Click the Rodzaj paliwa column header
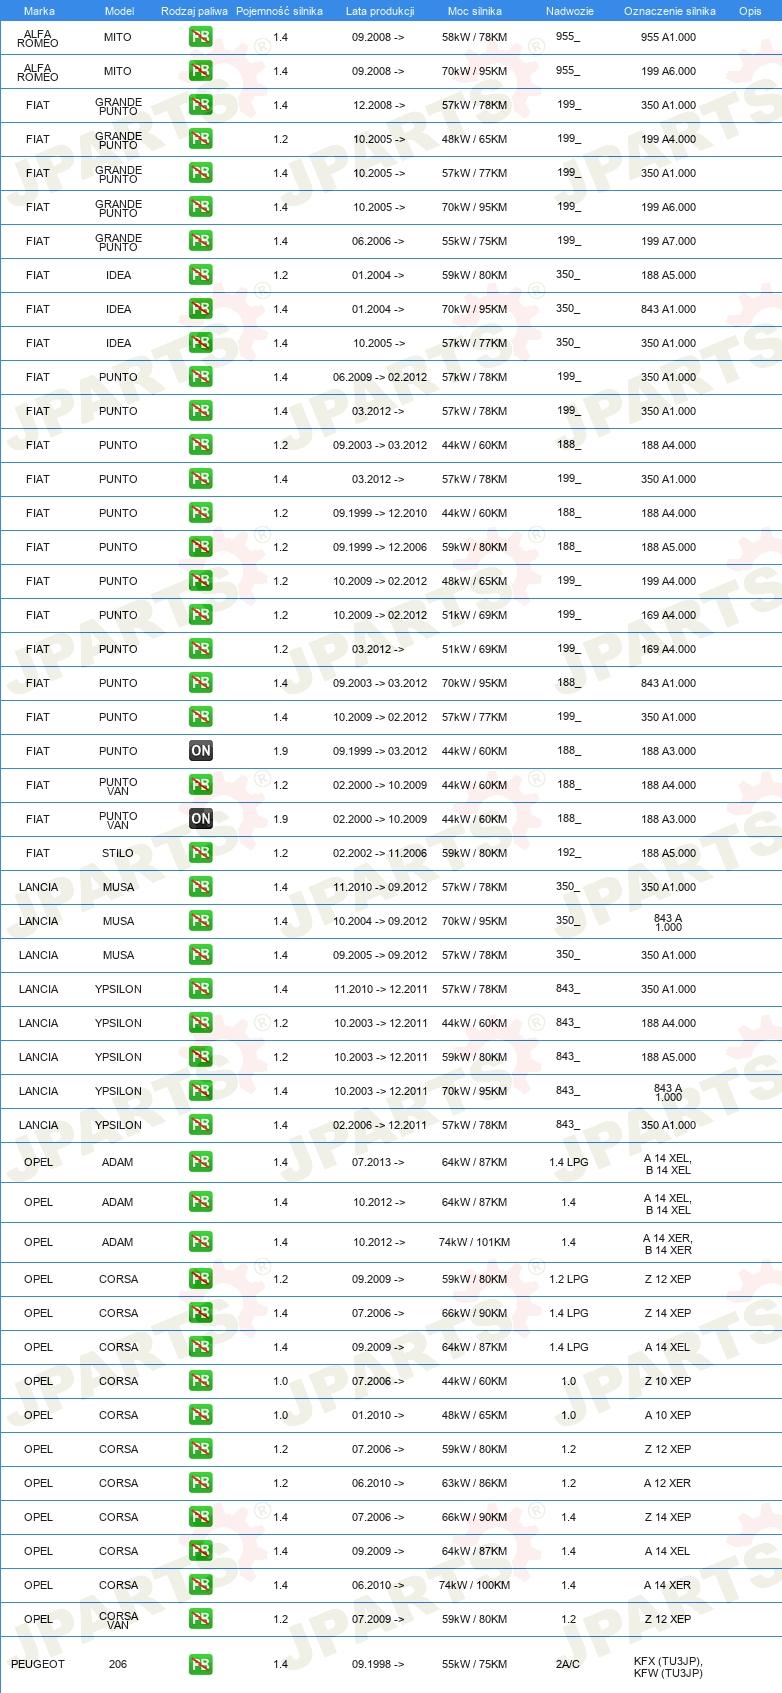The image size is (782, 1693). (194, 11)
